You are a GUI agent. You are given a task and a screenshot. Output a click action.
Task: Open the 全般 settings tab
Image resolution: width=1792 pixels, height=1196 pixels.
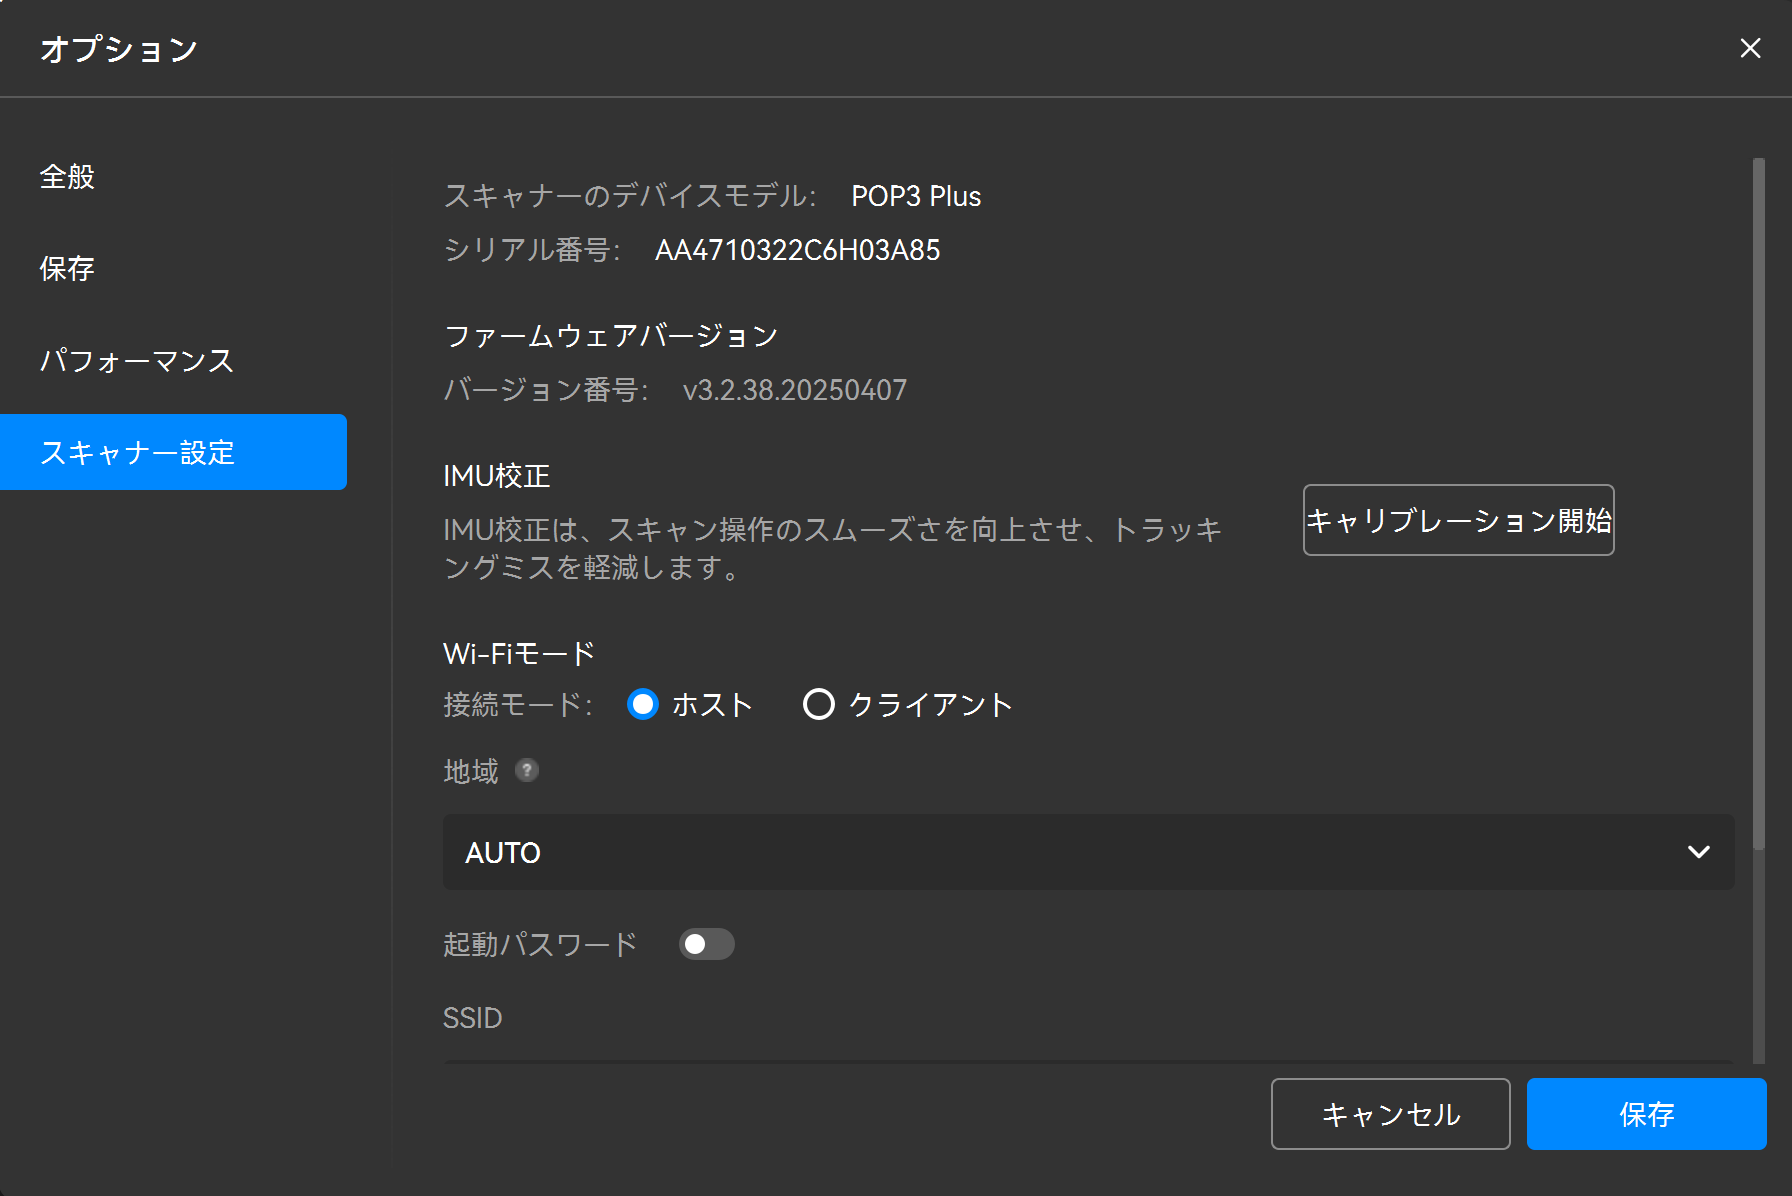point(67,177)
